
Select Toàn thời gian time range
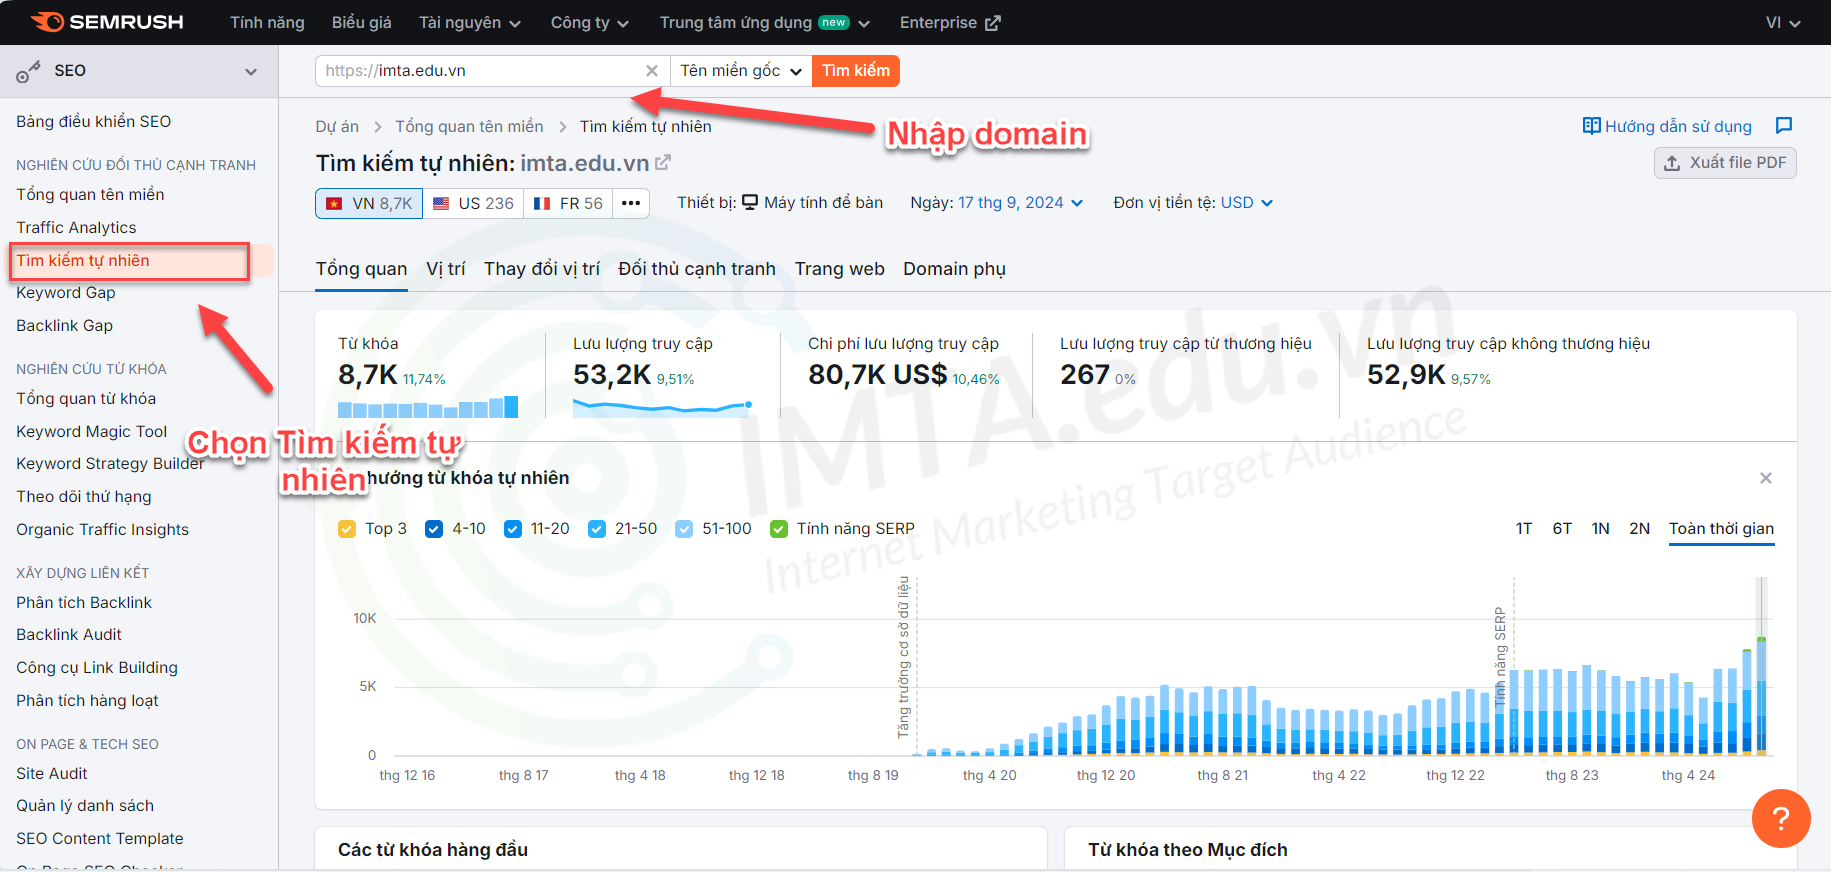tap(1722, 529)
